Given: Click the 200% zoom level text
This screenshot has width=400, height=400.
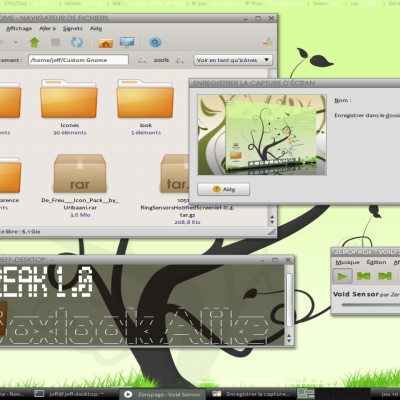Looking at the screenshot, I should coord(161,60).
